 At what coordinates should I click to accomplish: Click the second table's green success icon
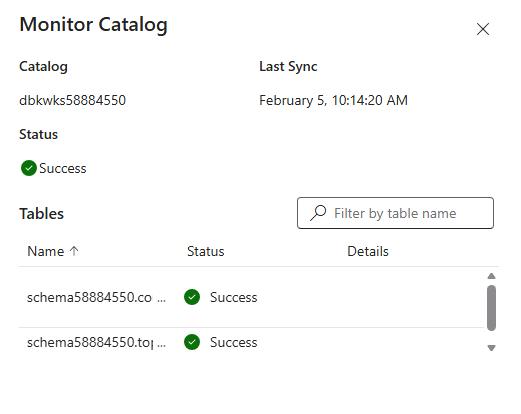(192, 342)
